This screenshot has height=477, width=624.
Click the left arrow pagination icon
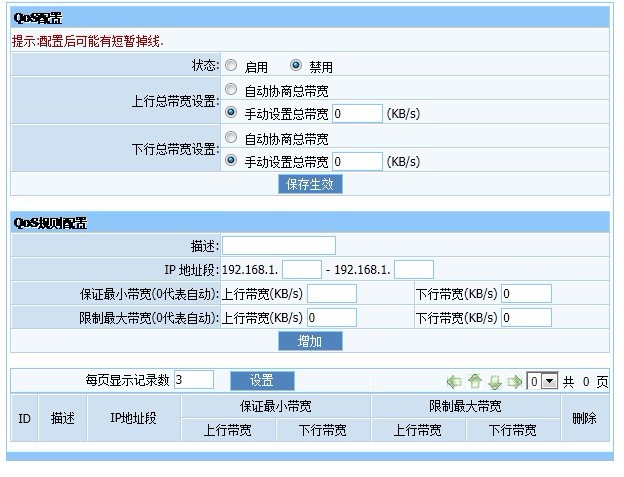pyautogui.click(x=454, y=381)
